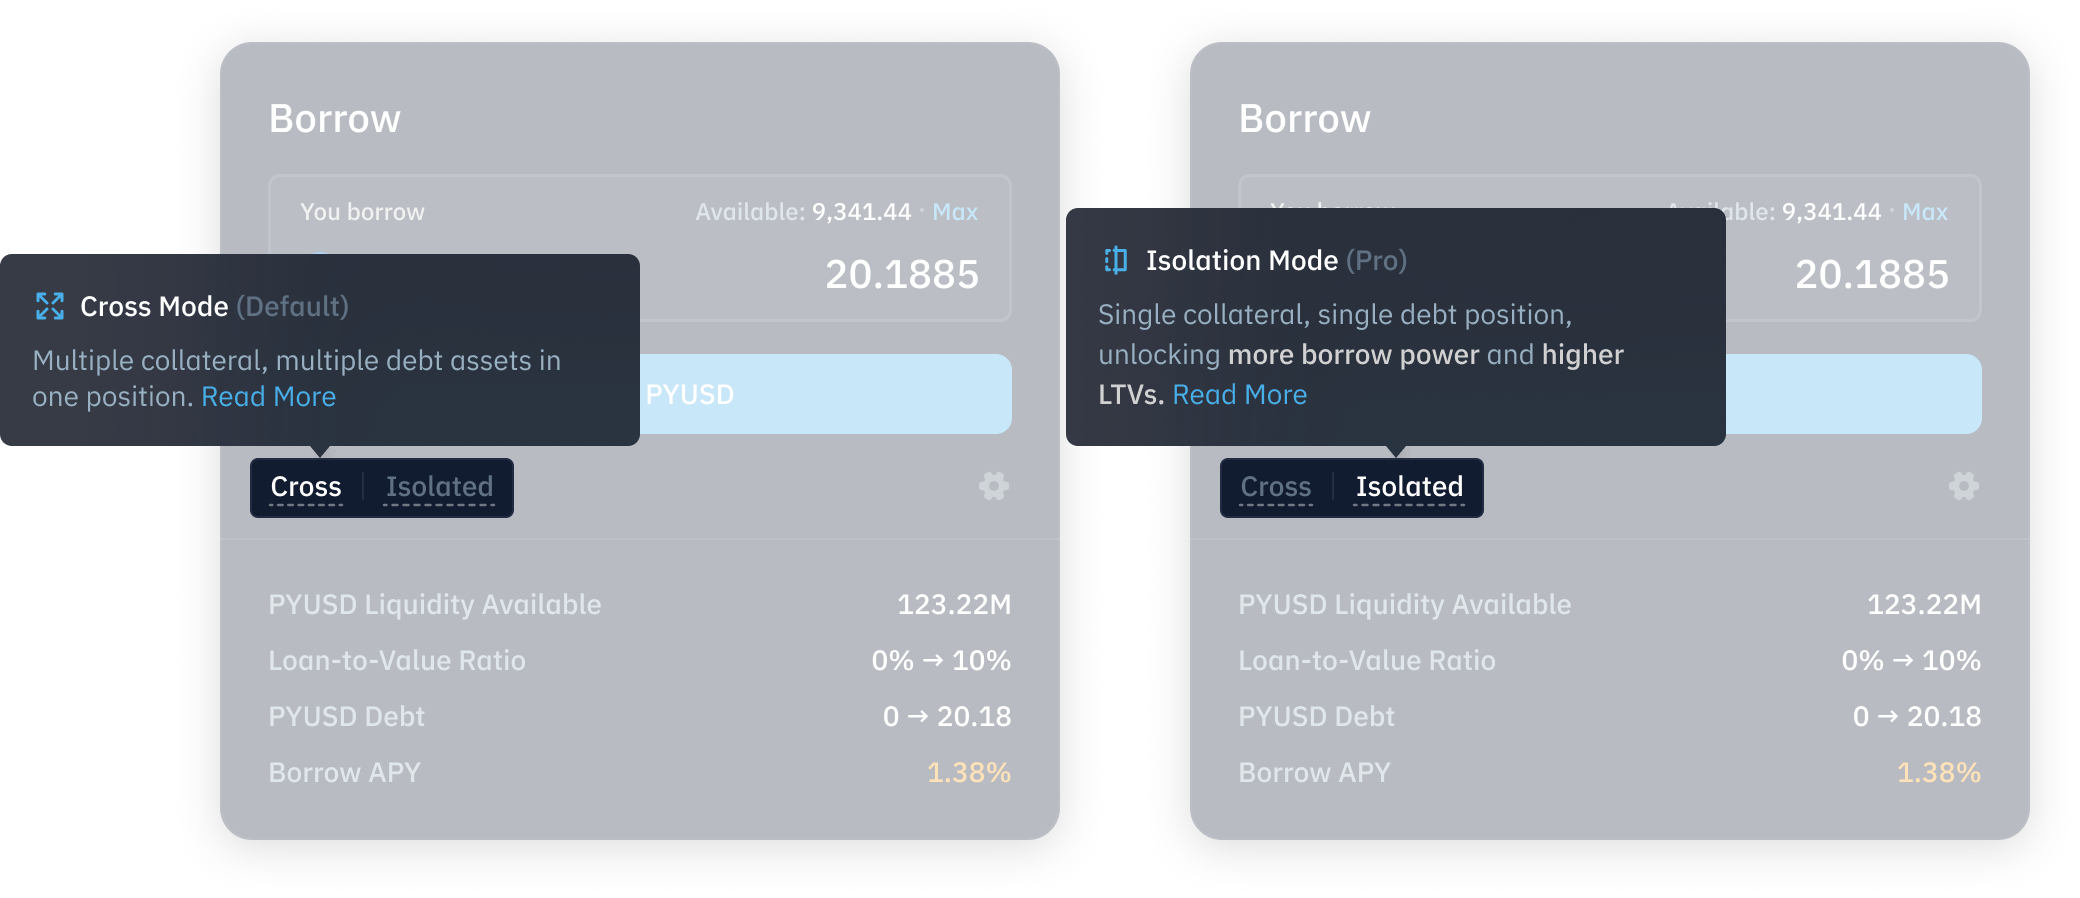Click the PYUSD Debt arrow indicator
The height and width of the screenshot is (898, 2080).
(916, 716)
